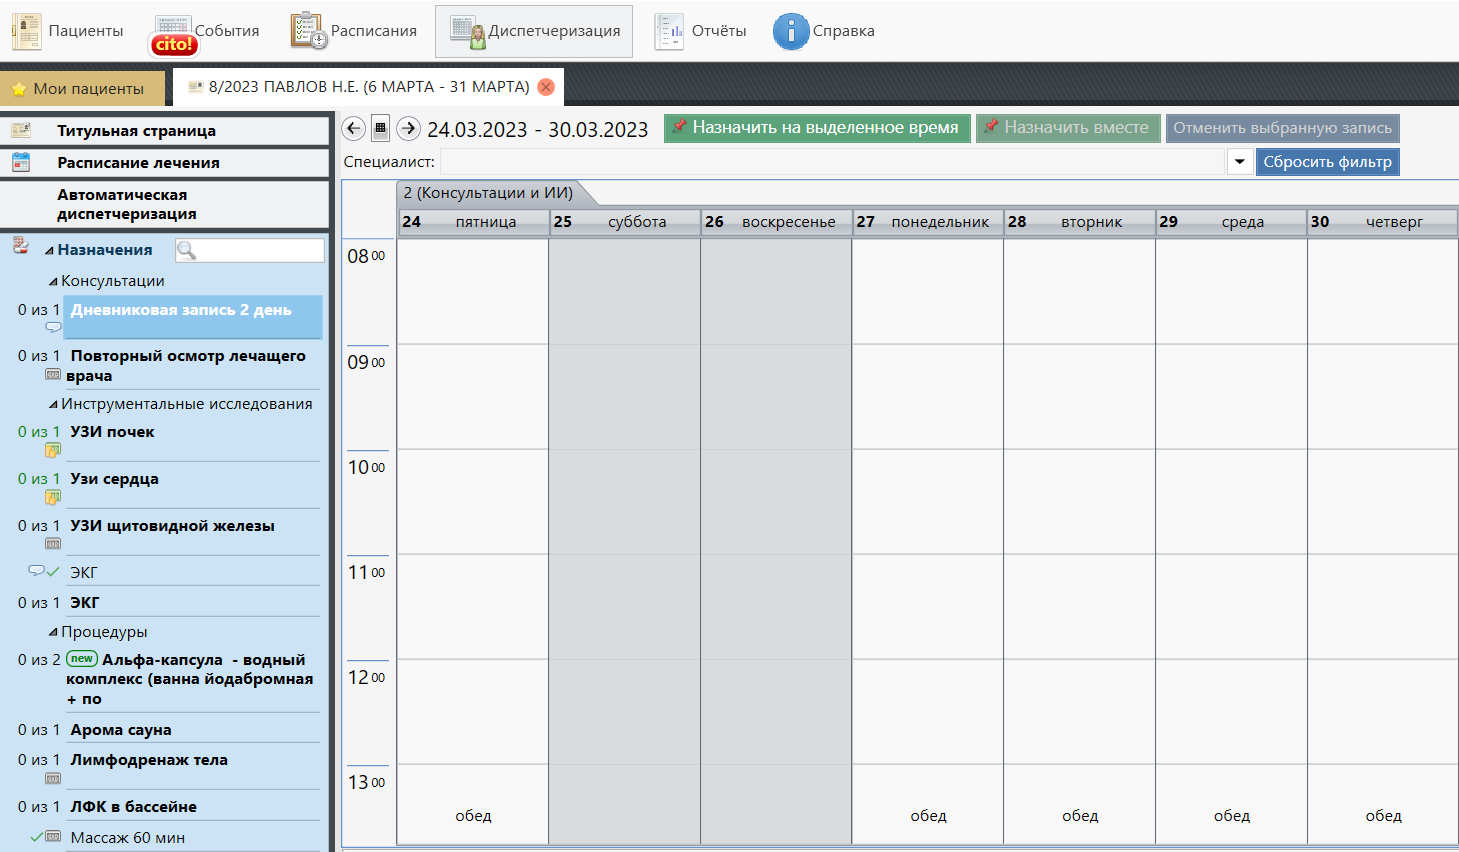Open the Отчёты chart icon
Screen dimensions: 1459x852
(669, 31)
